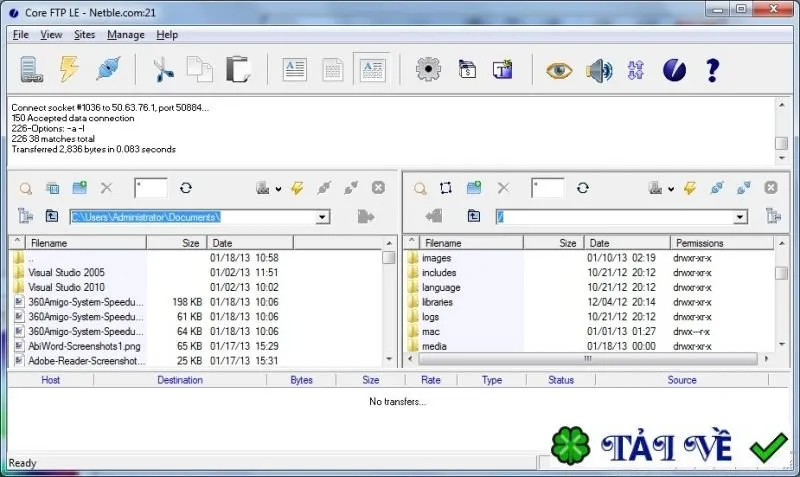Open the Sites menu
Viewport: 800px width, 477px height.
(84, 35)
